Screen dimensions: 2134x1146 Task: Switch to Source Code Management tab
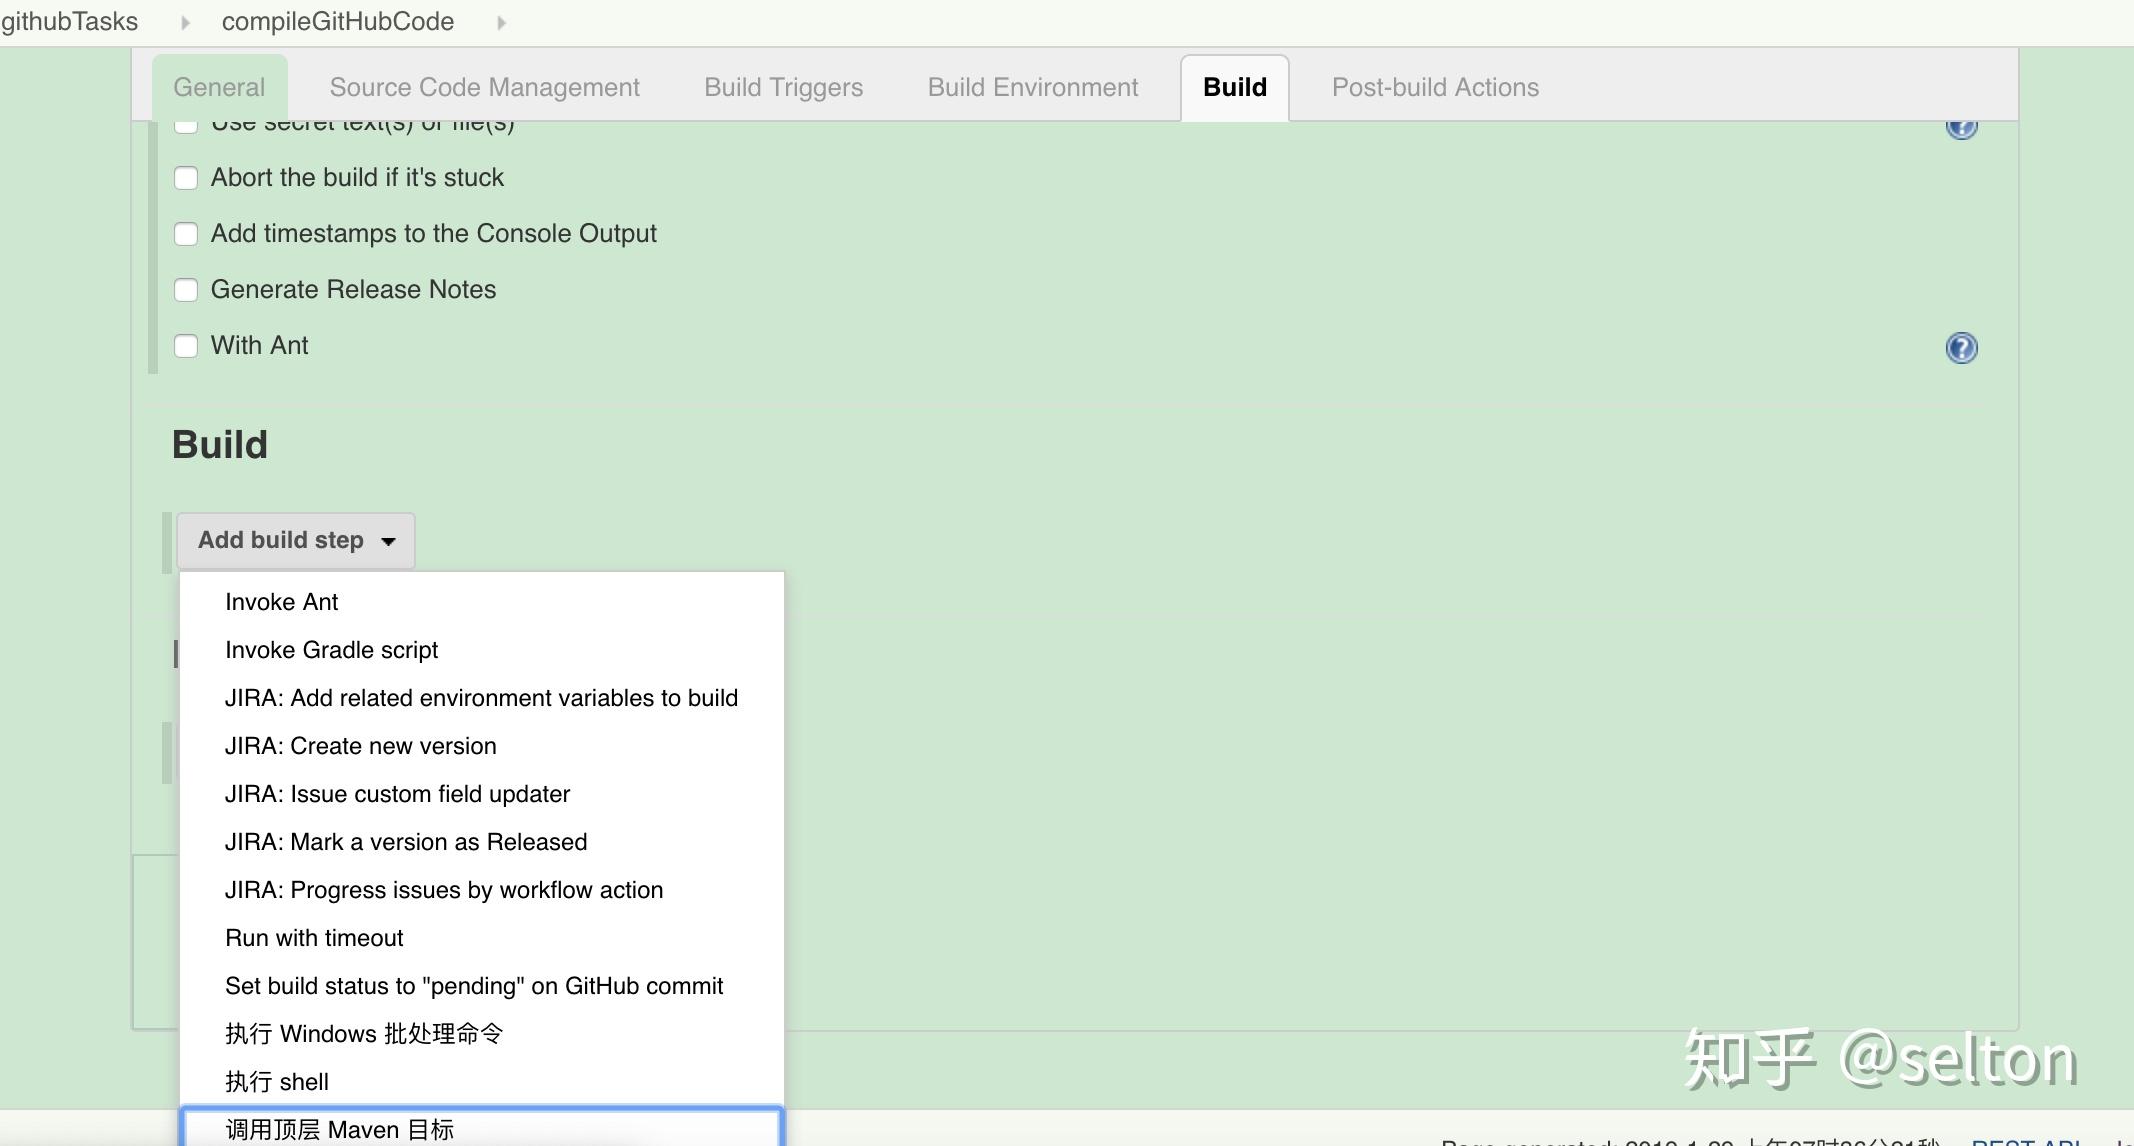[484, 88]
